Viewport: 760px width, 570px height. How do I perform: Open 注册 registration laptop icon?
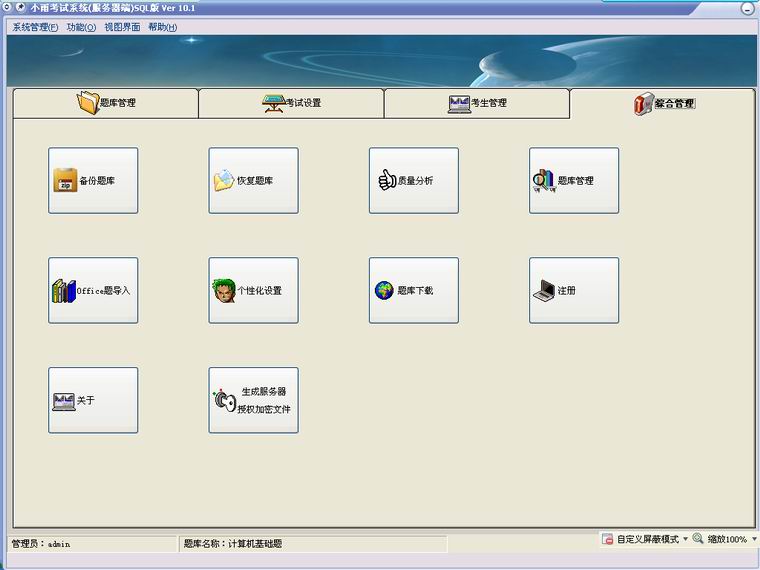[544, 291]
